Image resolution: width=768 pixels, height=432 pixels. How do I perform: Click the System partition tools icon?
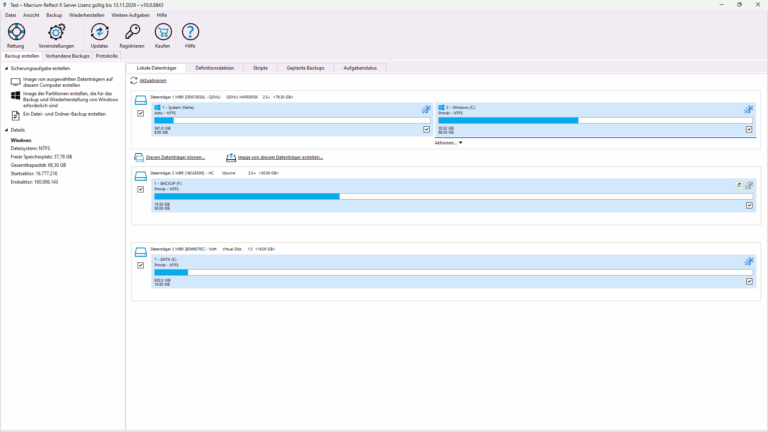426,109
